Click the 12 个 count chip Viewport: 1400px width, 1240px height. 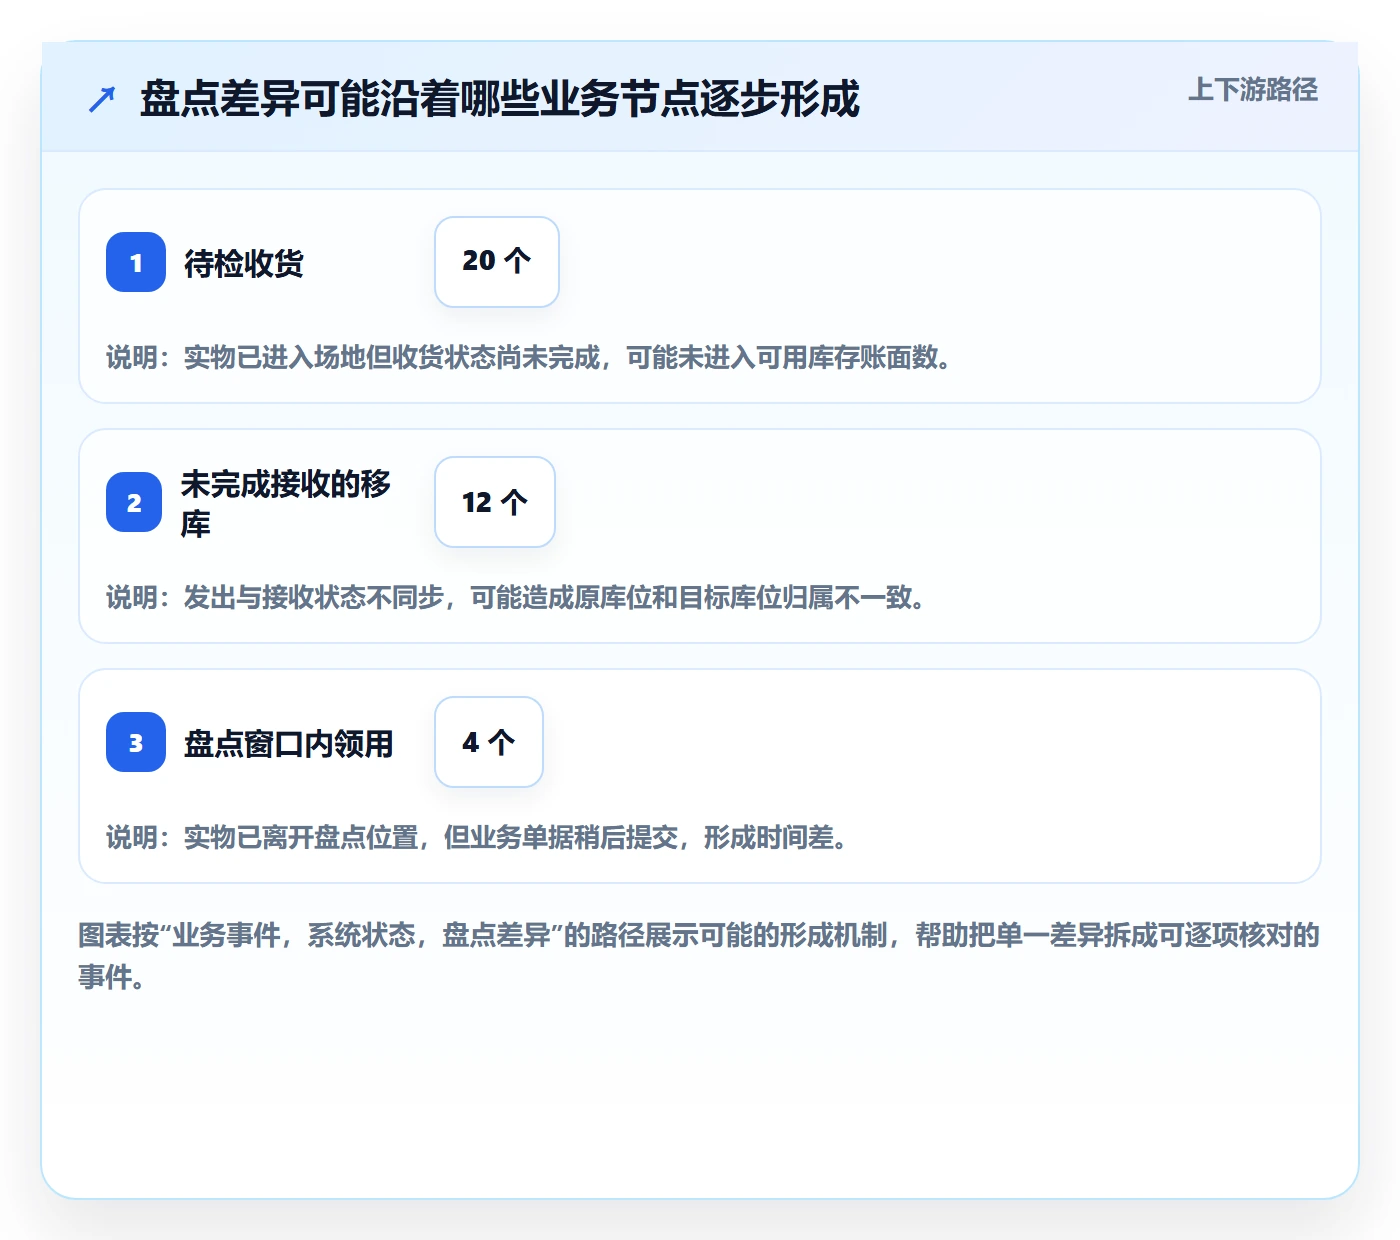pos(495,502)
